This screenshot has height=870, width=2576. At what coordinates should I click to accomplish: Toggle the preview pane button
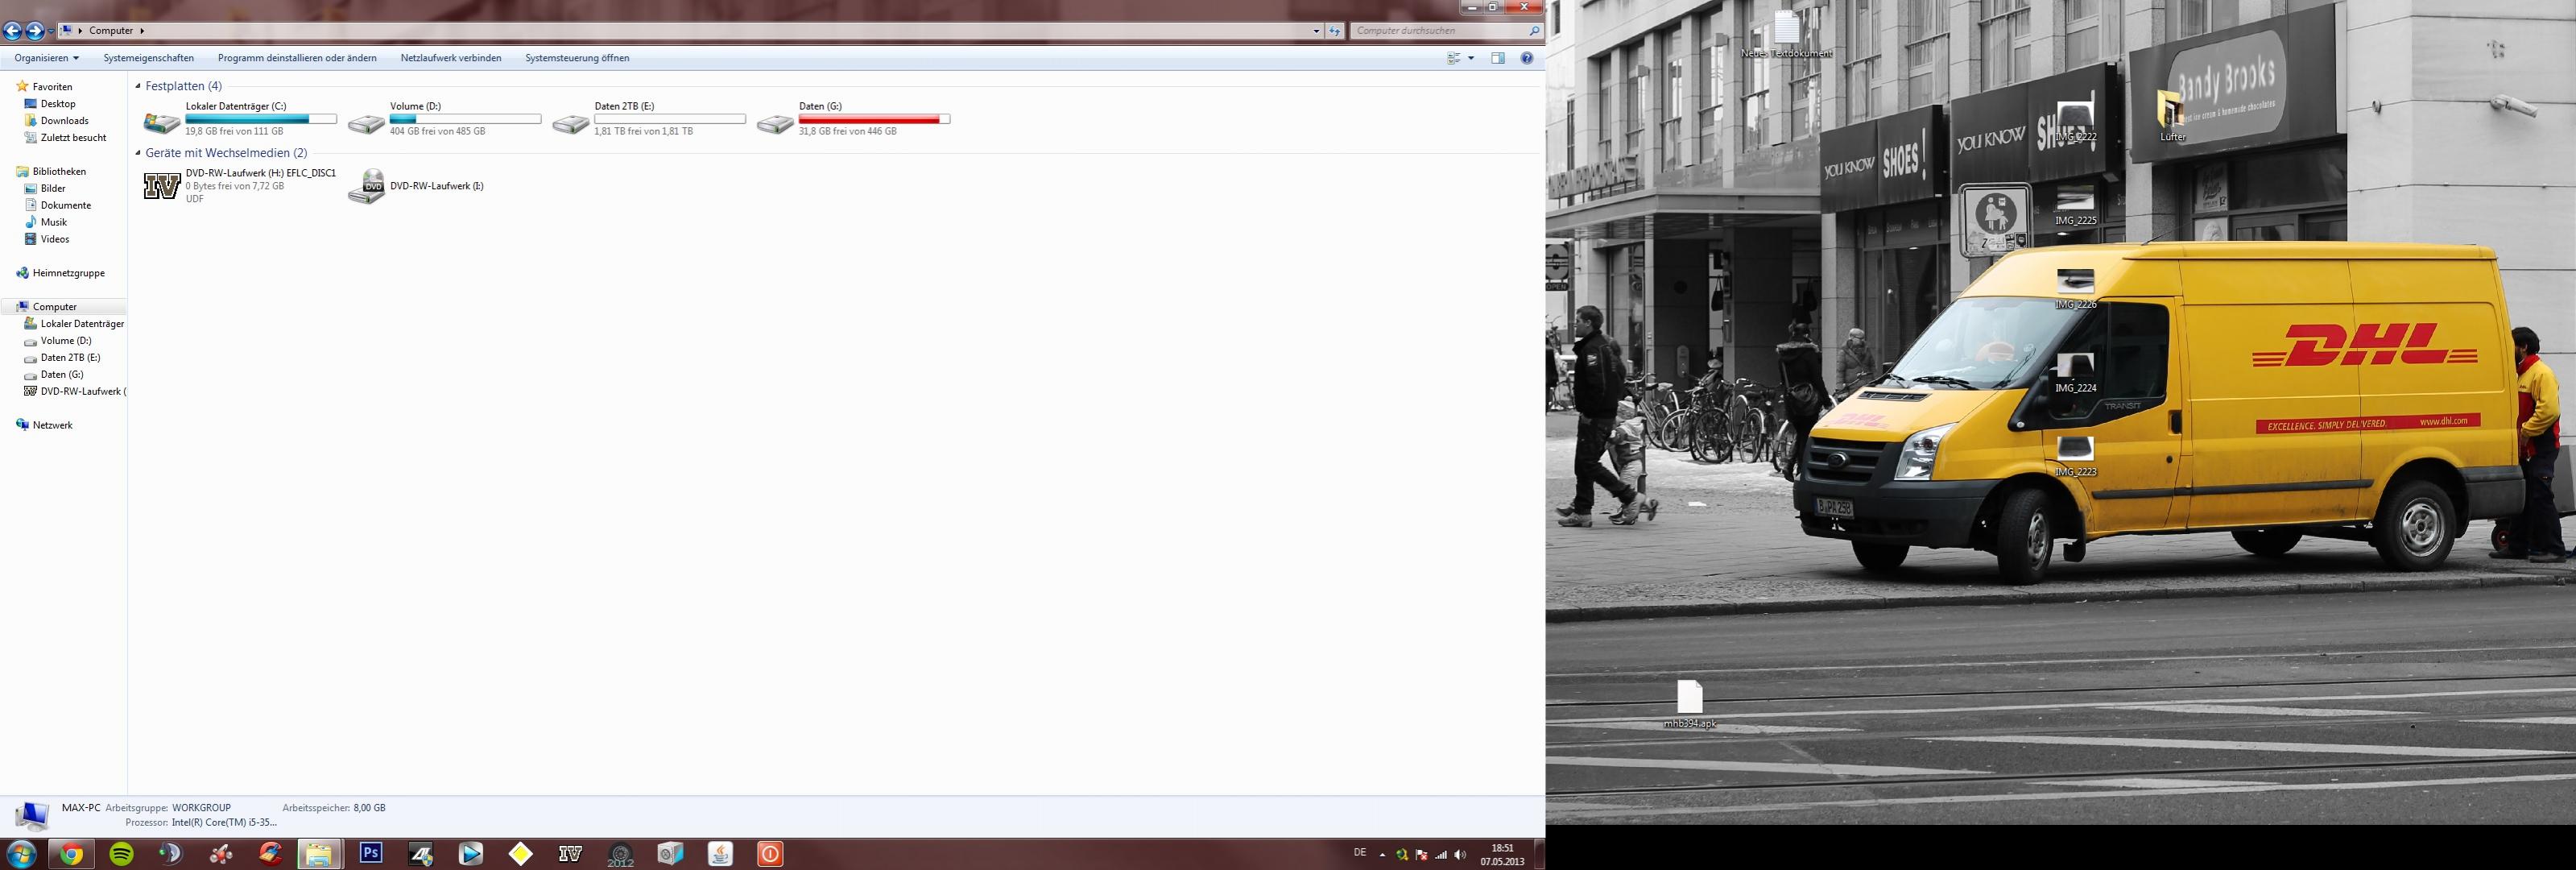click(x=1498, y=58)
